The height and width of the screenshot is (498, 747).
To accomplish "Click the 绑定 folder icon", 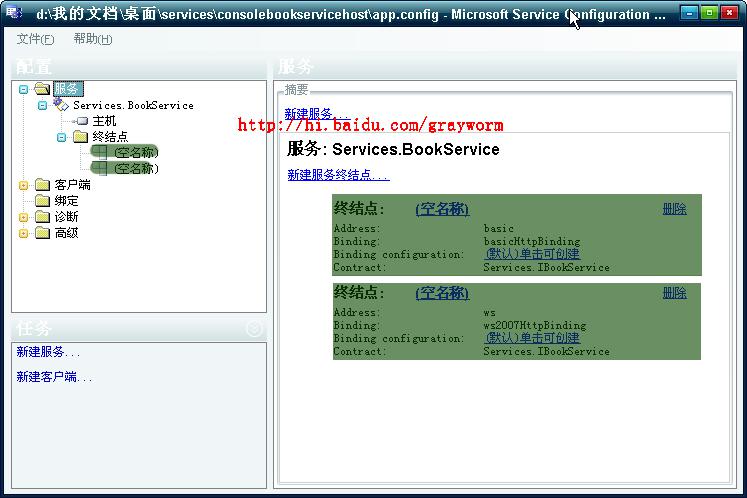I will click(42, 201).
